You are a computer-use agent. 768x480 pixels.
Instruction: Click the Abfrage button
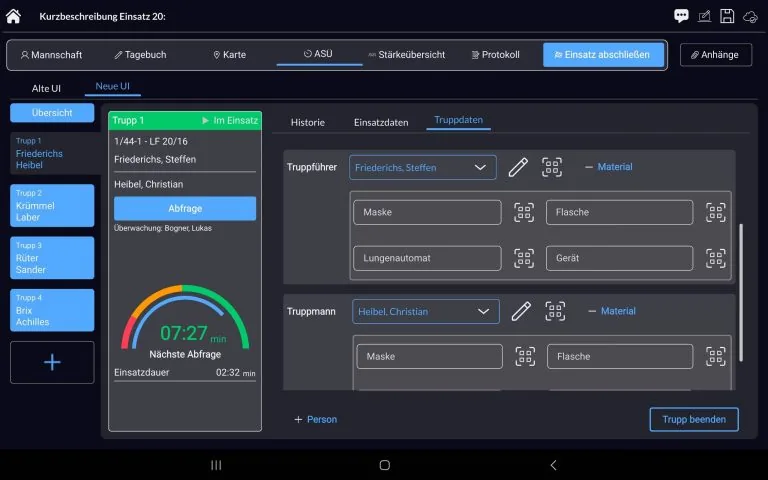(x=185, y=209)
